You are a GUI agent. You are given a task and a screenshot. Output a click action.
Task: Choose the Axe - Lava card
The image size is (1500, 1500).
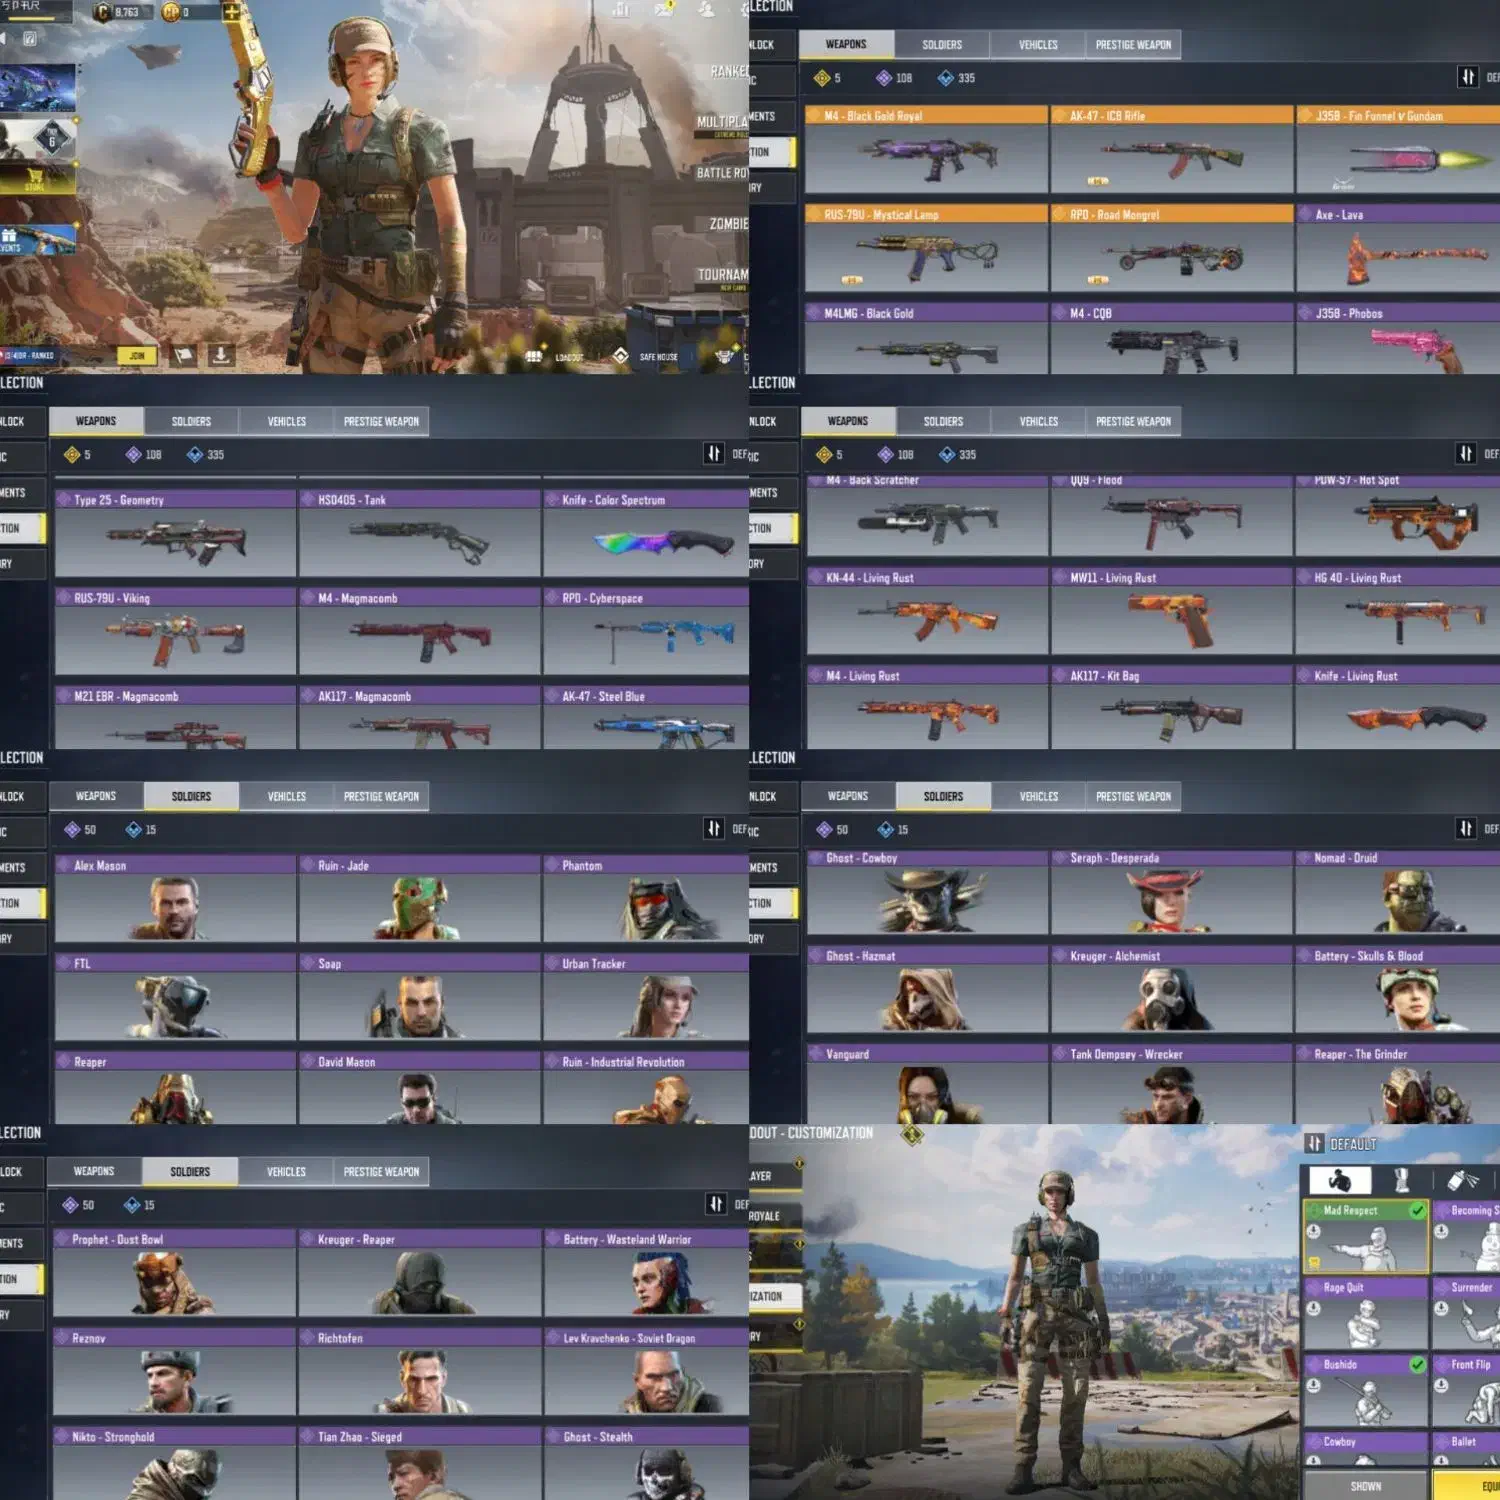coord(1398,248)
